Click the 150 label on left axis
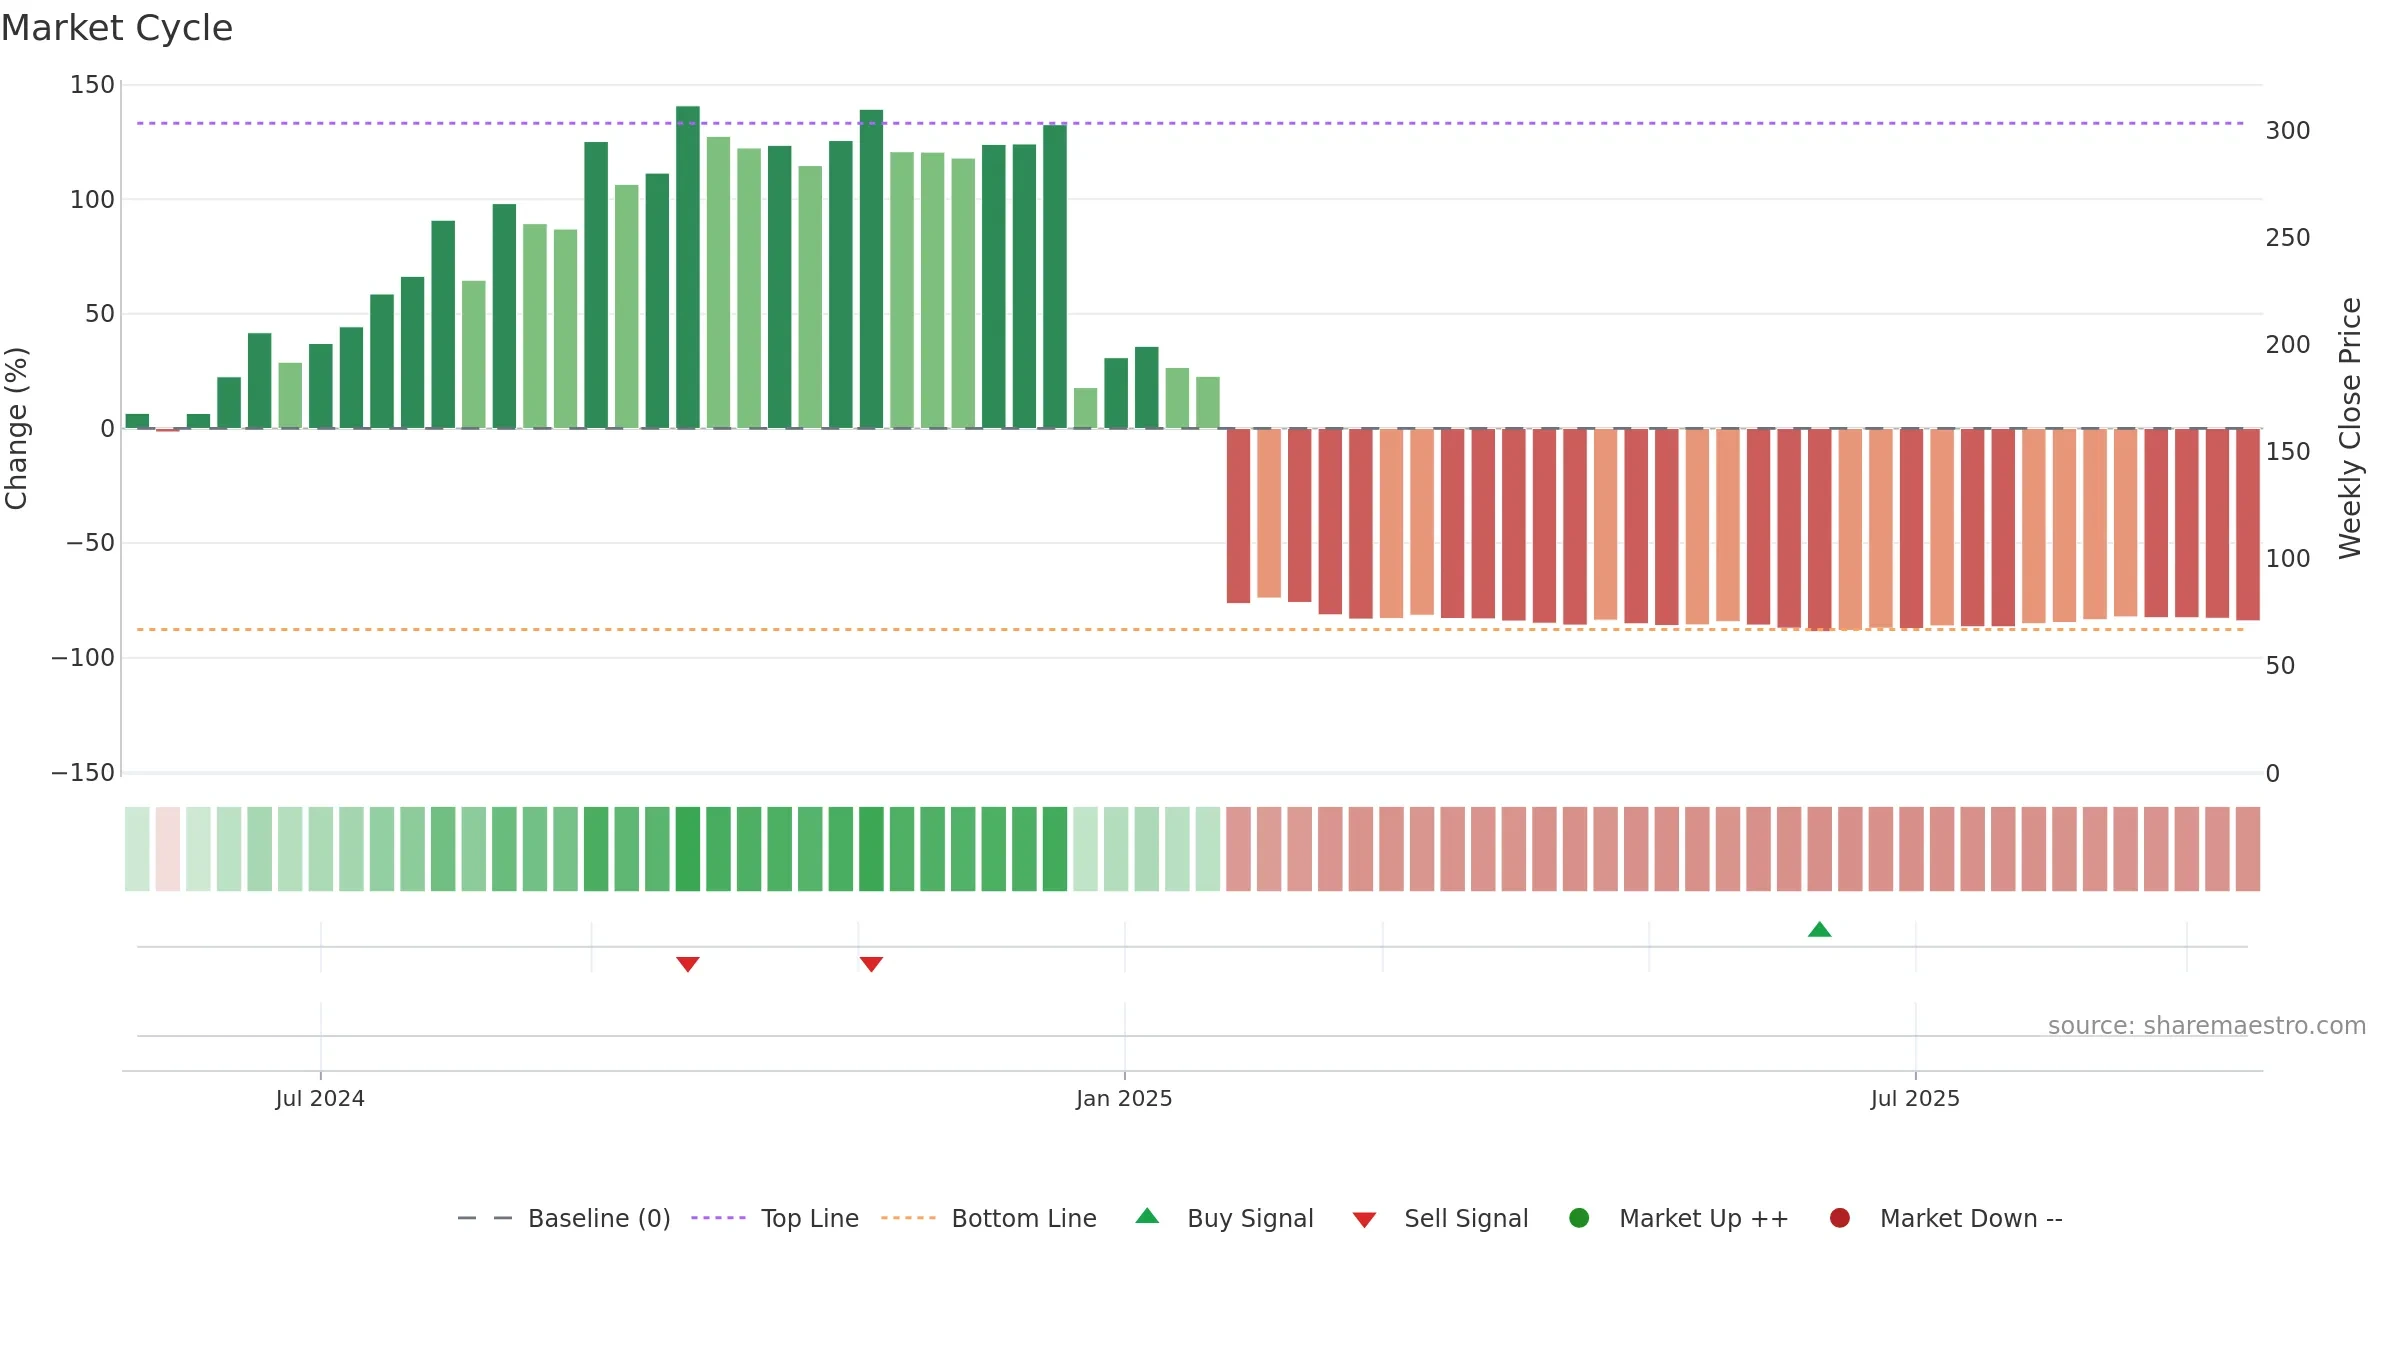Viewport: 2400px width, 1350px height. 92,85
